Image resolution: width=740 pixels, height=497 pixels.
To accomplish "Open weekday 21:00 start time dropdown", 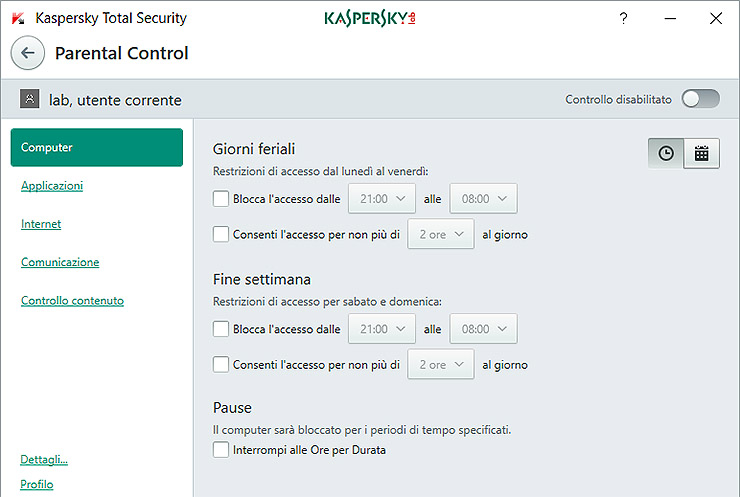I will (x=381, y=199).
